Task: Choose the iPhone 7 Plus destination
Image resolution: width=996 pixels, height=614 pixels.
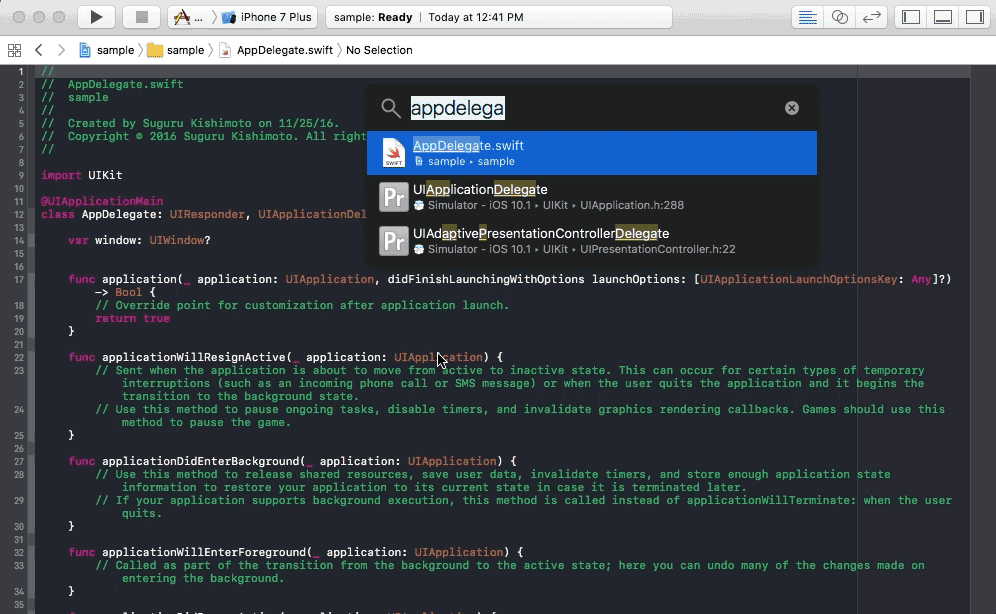Action: coord(267,17)
